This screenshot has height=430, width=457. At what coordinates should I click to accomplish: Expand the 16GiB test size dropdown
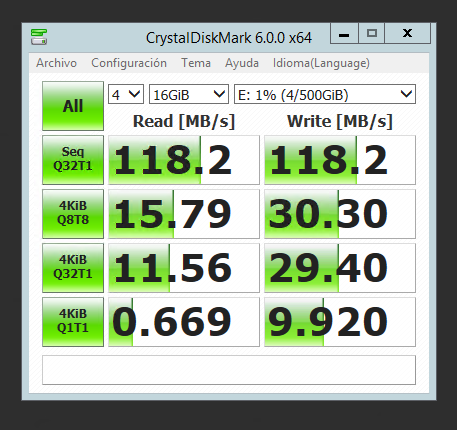tap(189, 94)
